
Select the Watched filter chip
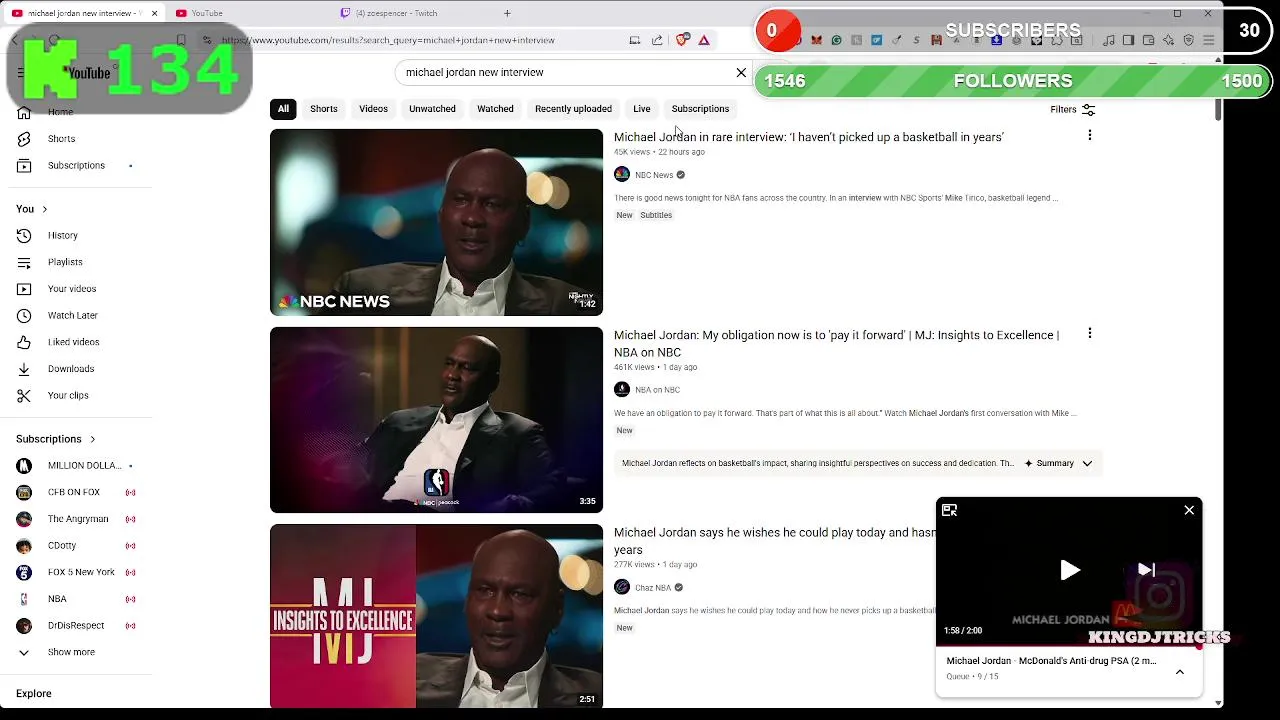click(495, 109)
